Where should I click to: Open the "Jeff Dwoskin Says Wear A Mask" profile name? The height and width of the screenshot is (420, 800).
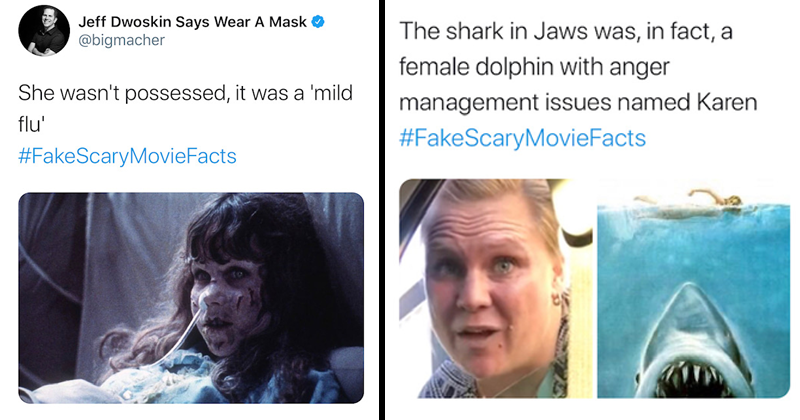pyautogui.click(x=190, y=20)
